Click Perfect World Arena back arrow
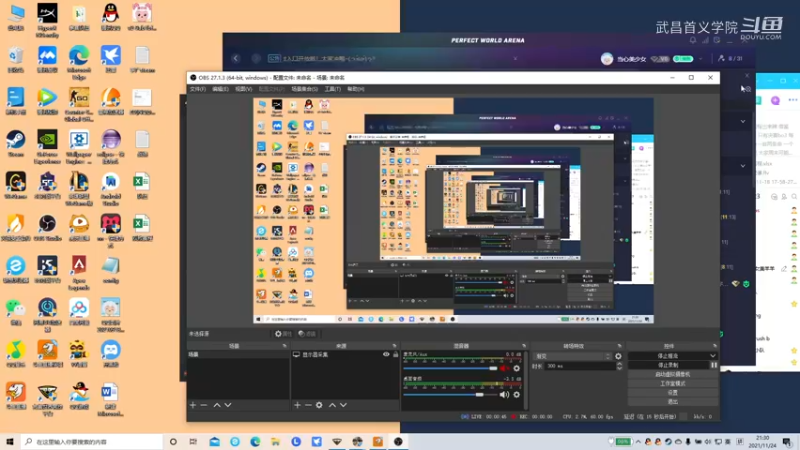 [236, 58]
